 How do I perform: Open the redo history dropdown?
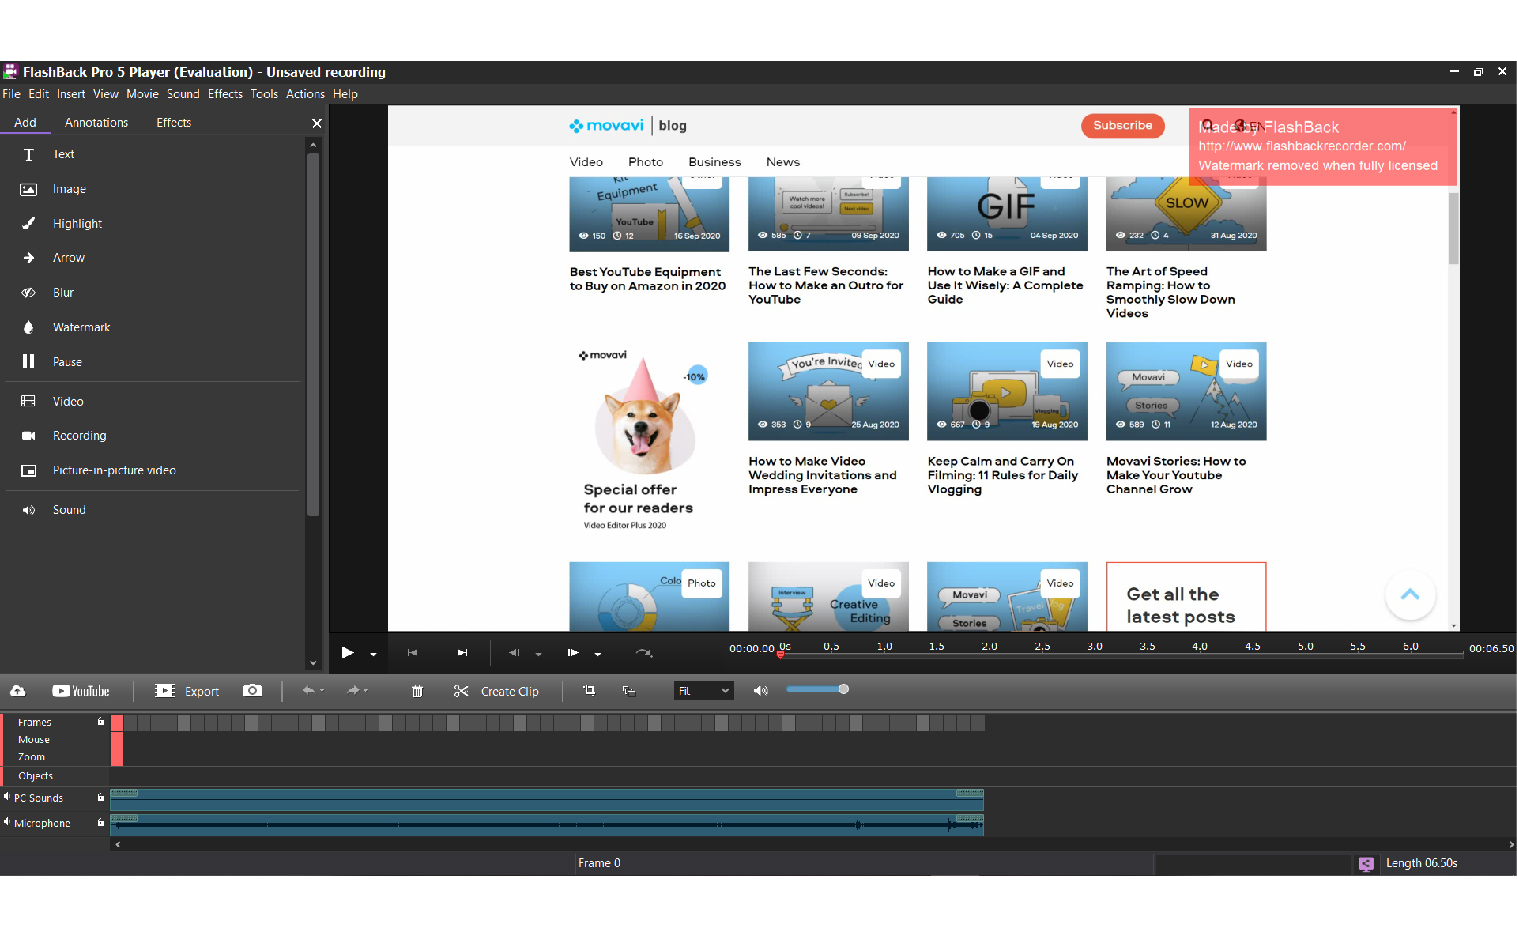pyautogui.click(x=366, y=691)
